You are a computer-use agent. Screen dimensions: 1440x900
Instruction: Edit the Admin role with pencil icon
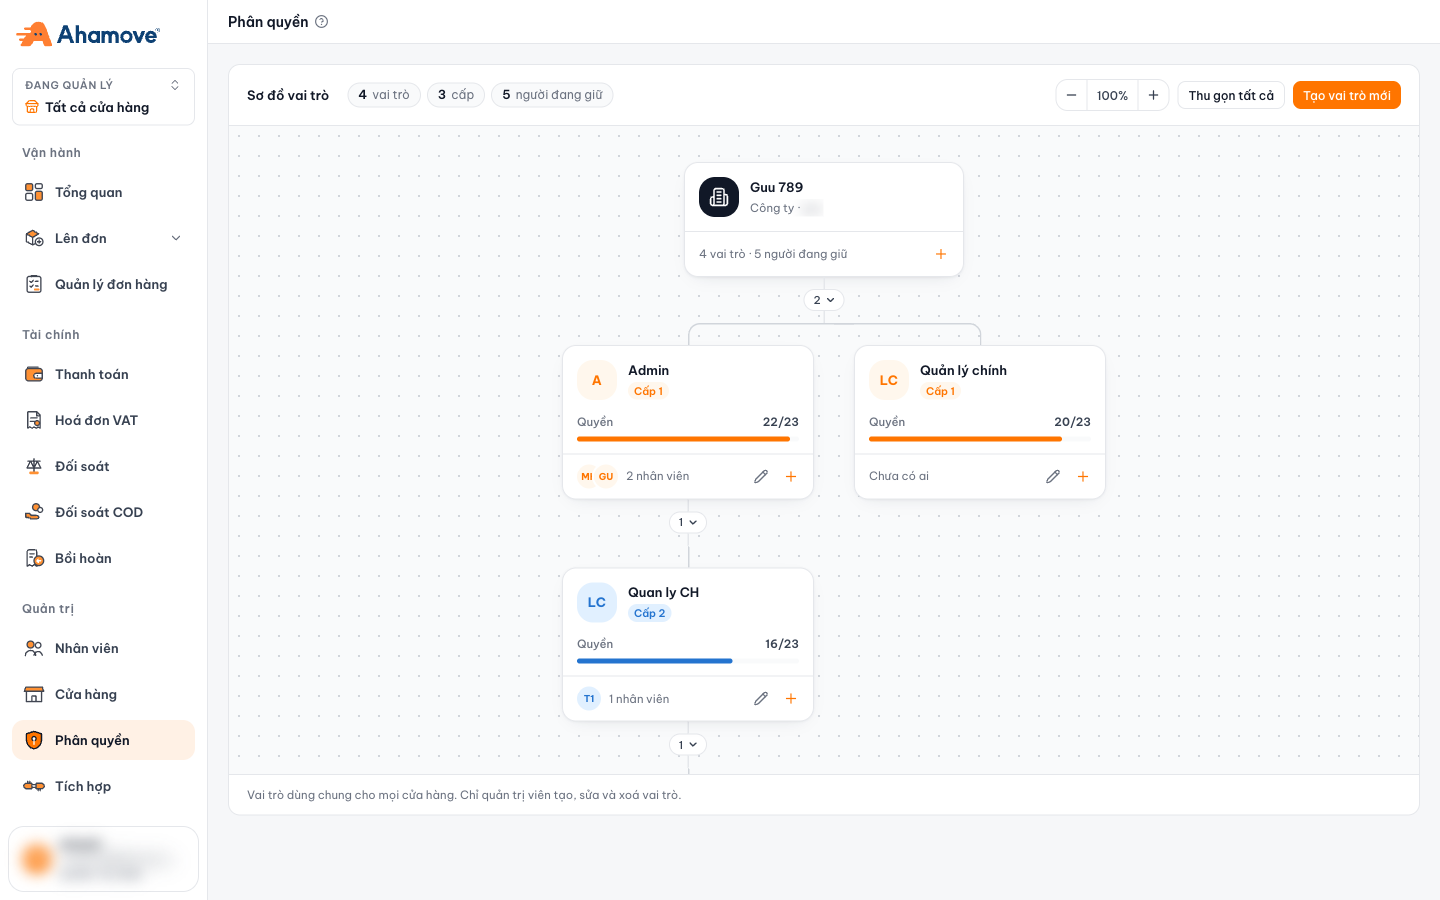pos(761,476)
